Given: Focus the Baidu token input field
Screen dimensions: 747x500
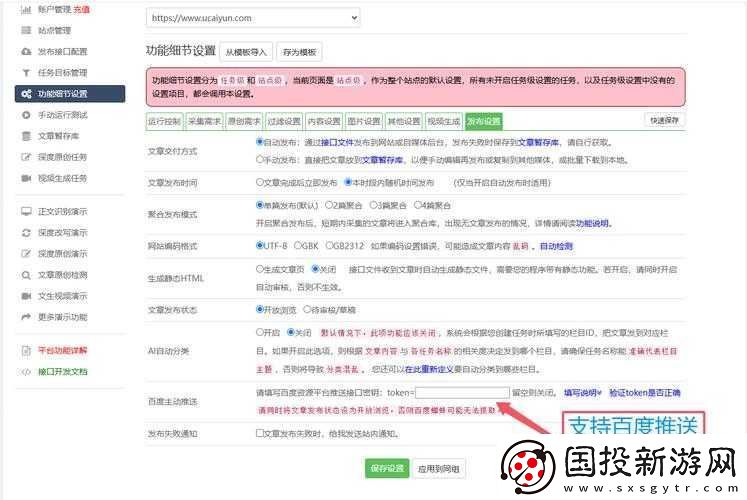Looking at the screenshot, I should point(462,393).
